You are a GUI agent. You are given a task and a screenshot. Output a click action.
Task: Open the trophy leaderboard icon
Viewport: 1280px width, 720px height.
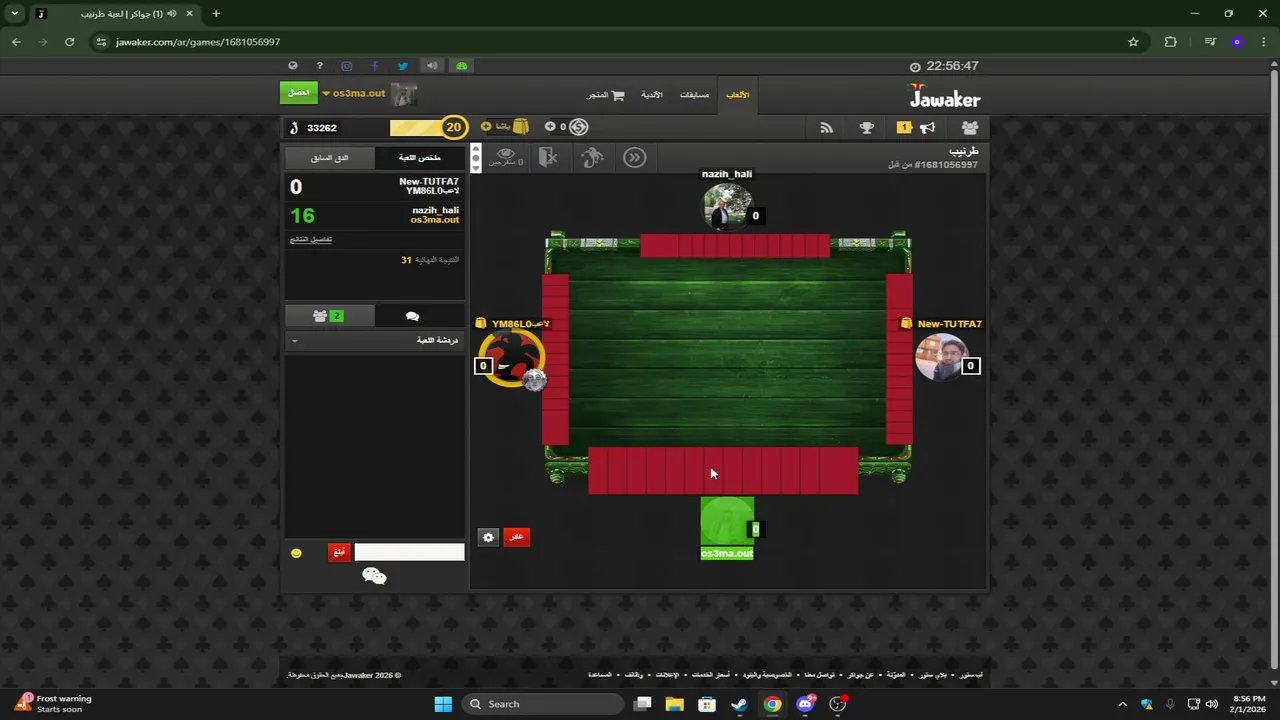click(x=867, y=128)
